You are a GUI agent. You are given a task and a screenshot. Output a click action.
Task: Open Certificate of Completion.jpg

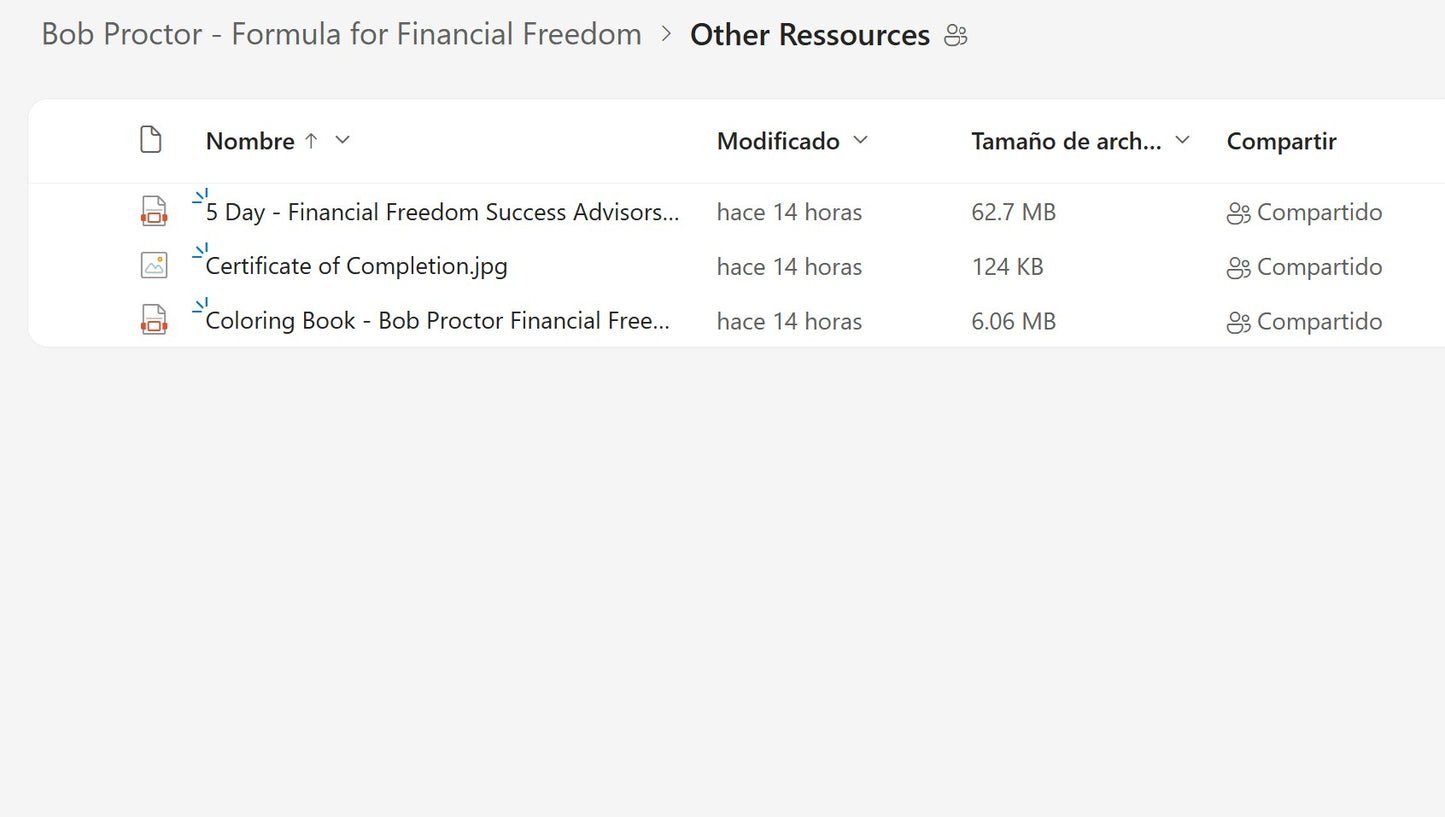tap(357, 266)
